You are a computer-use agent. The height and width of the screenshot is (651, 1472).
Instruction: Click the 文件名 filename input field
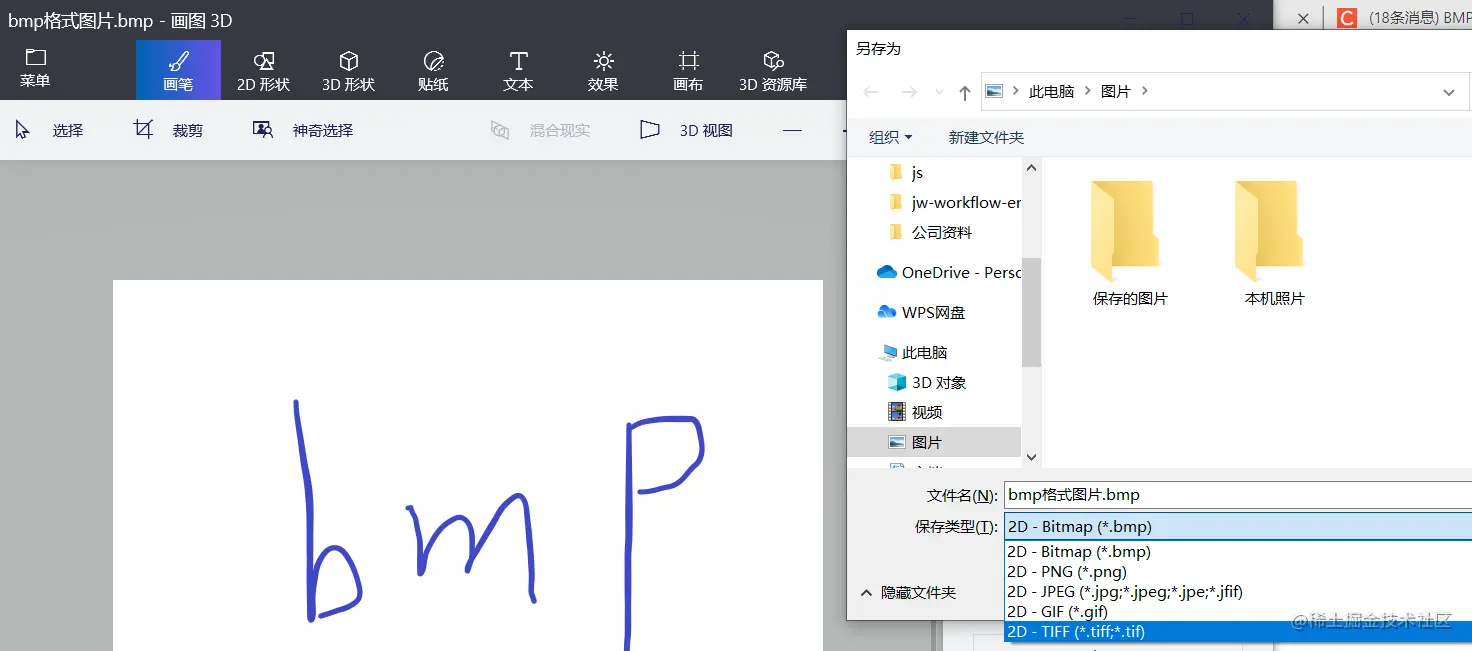(1238, 494)
